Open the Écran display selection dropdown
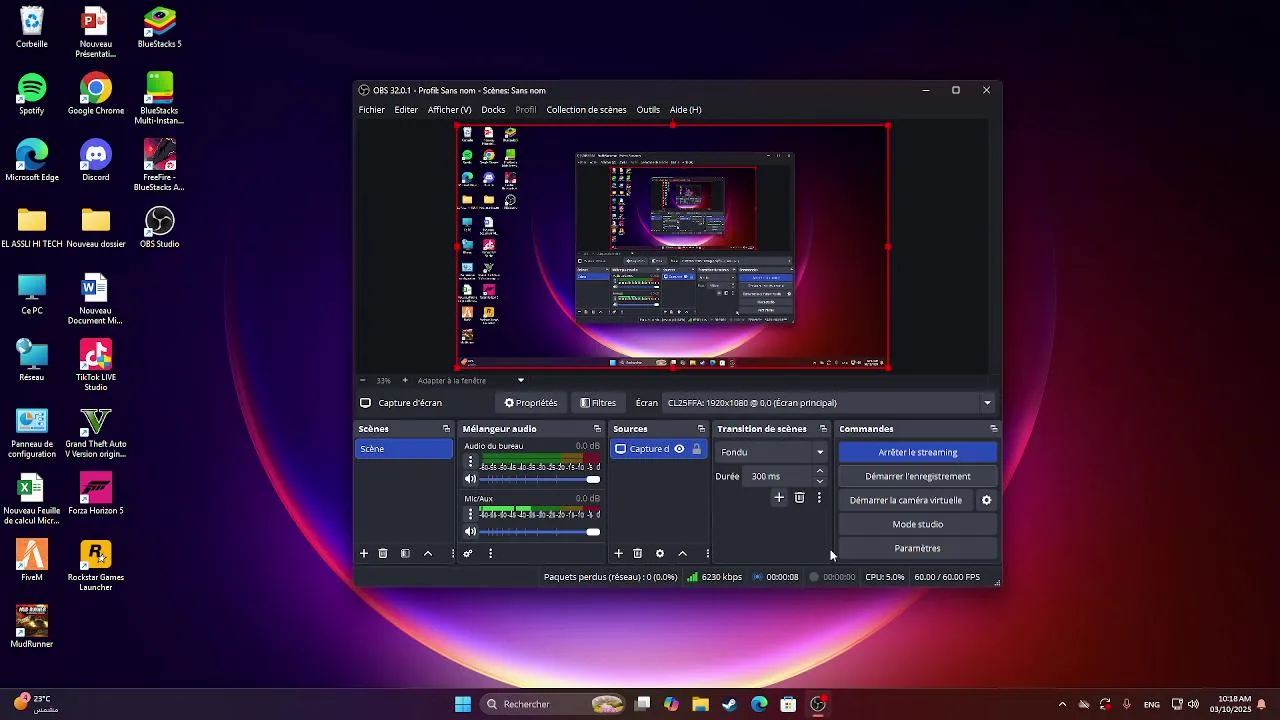 (829, 403)
